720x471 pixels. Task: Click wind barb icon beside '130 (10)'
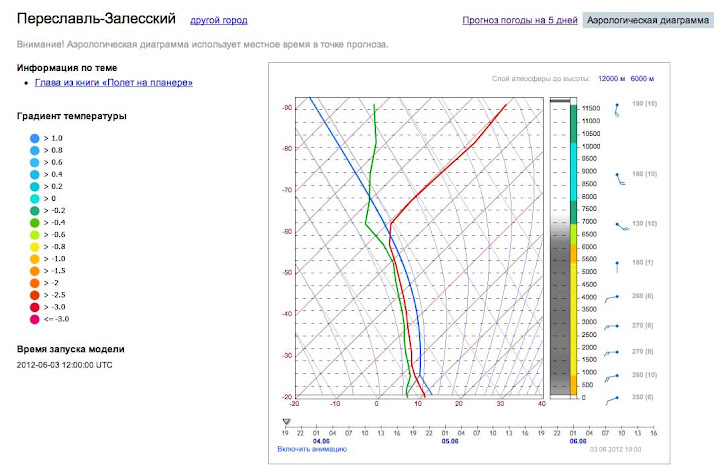622,226
